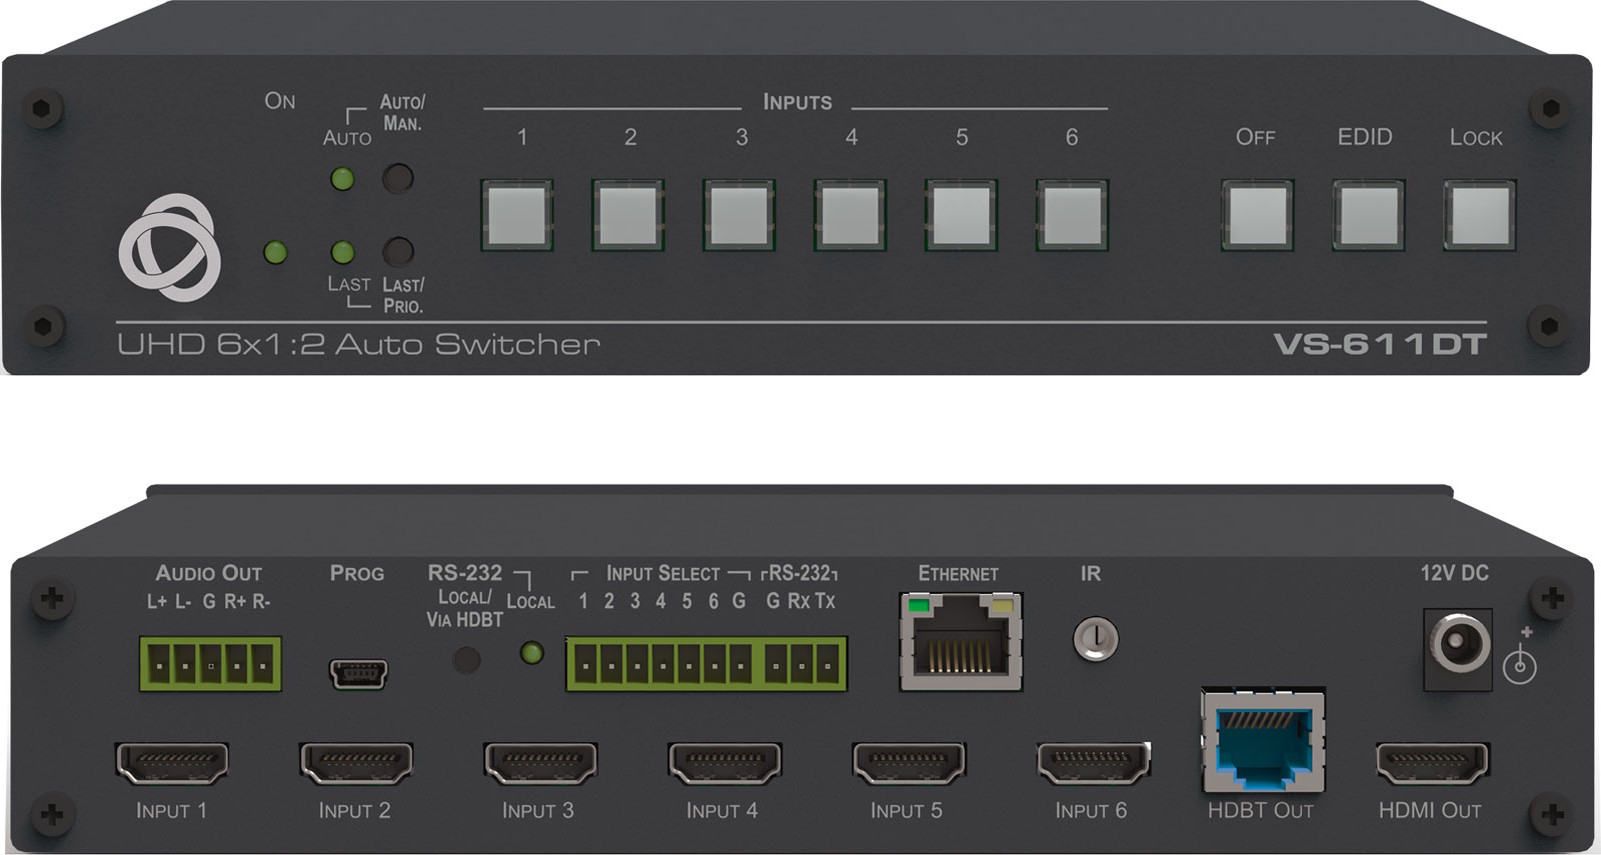
Task: Click the Audio Out terminal block
Action: (210, 664)
